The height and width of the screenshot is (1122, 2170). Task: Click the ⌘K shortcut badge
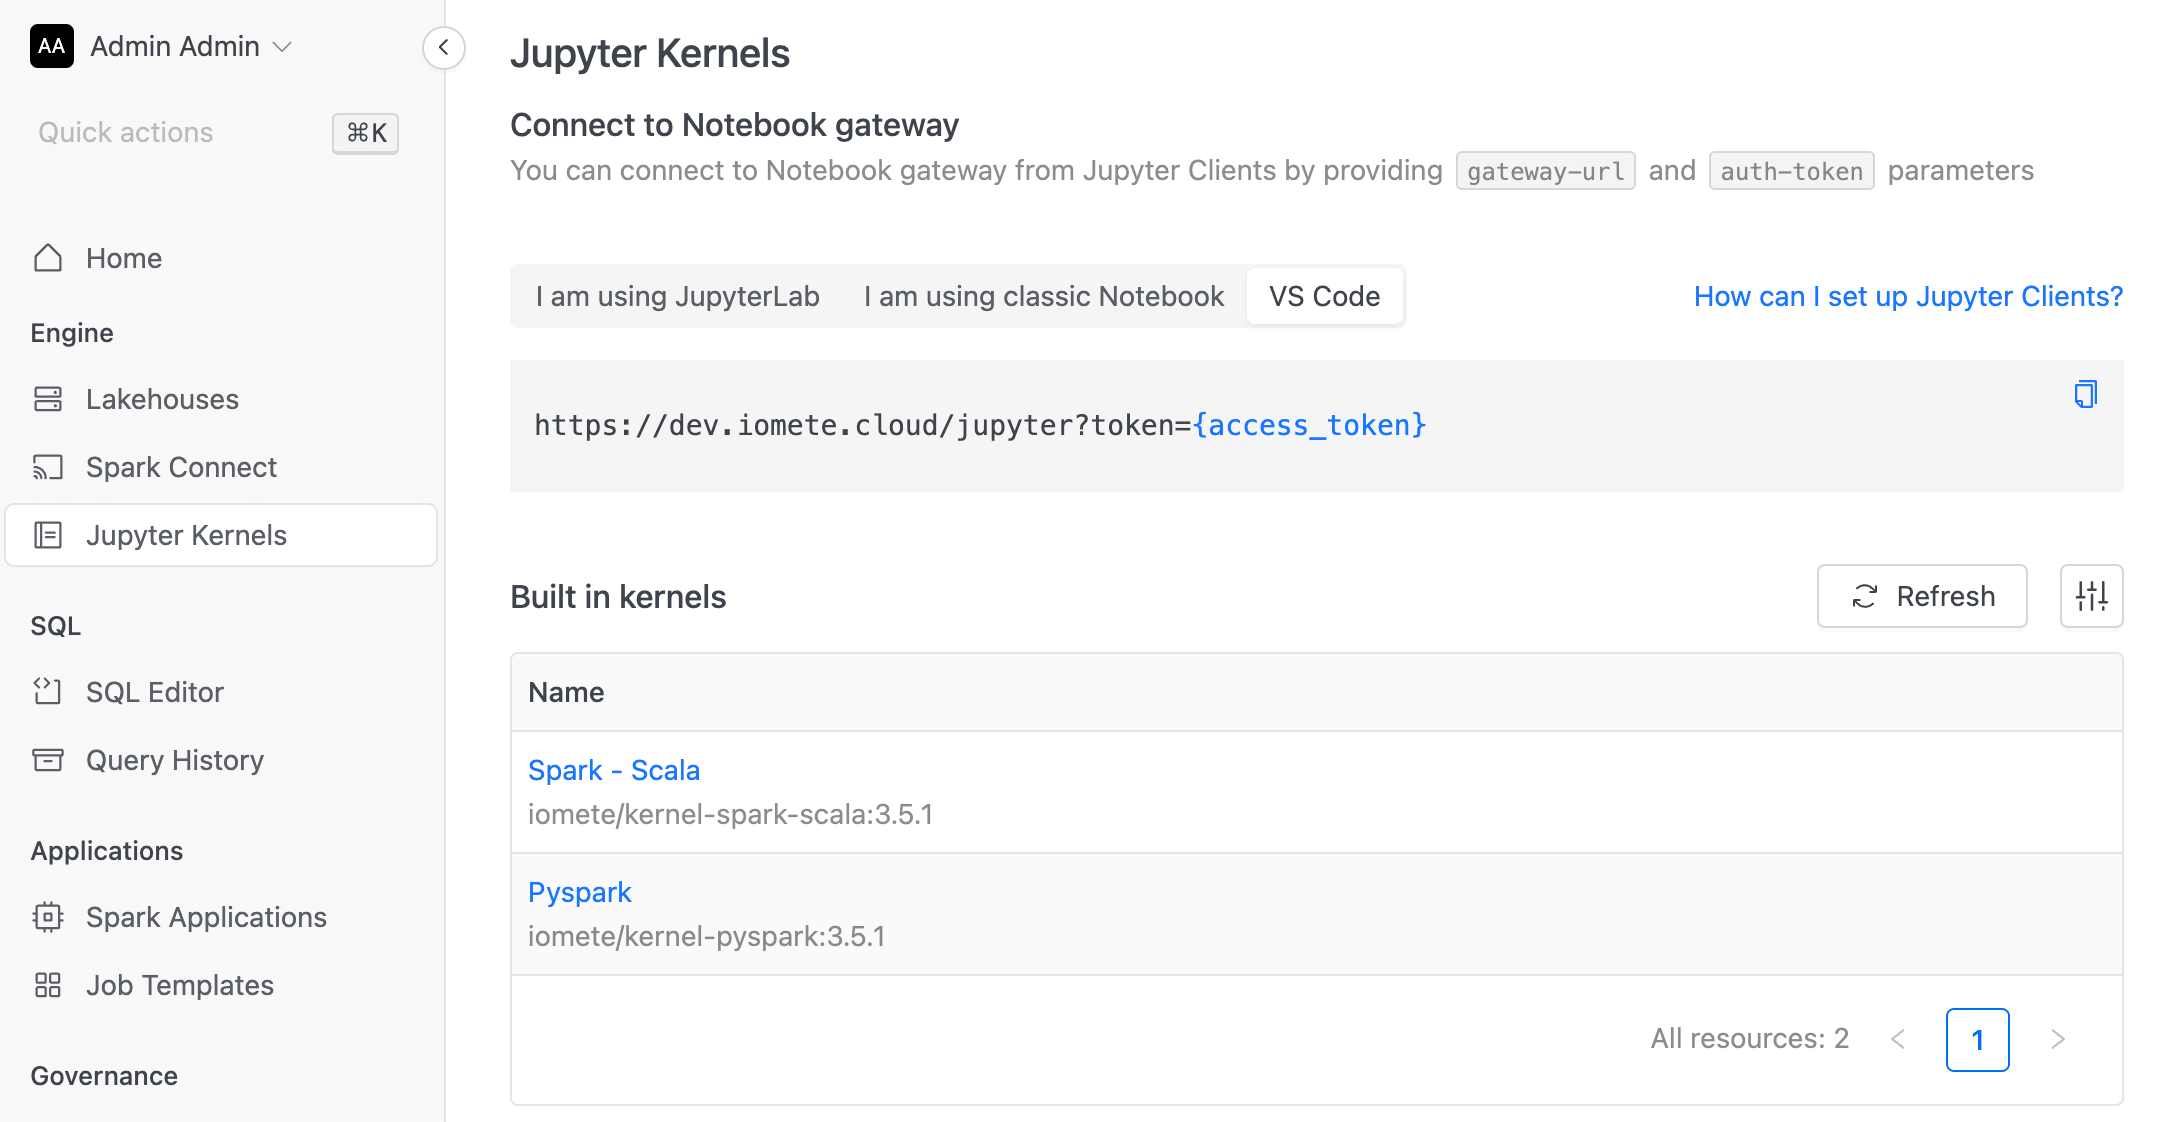pos(366,133)
